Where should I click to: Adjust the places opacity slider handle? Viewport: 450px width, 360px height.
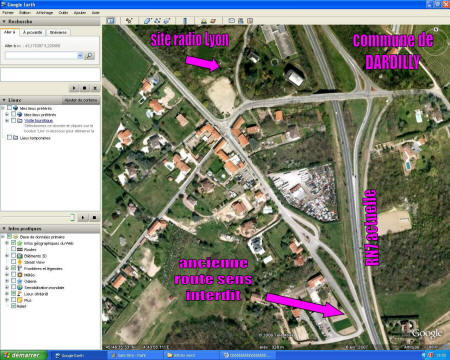click(x=72, y=218)
